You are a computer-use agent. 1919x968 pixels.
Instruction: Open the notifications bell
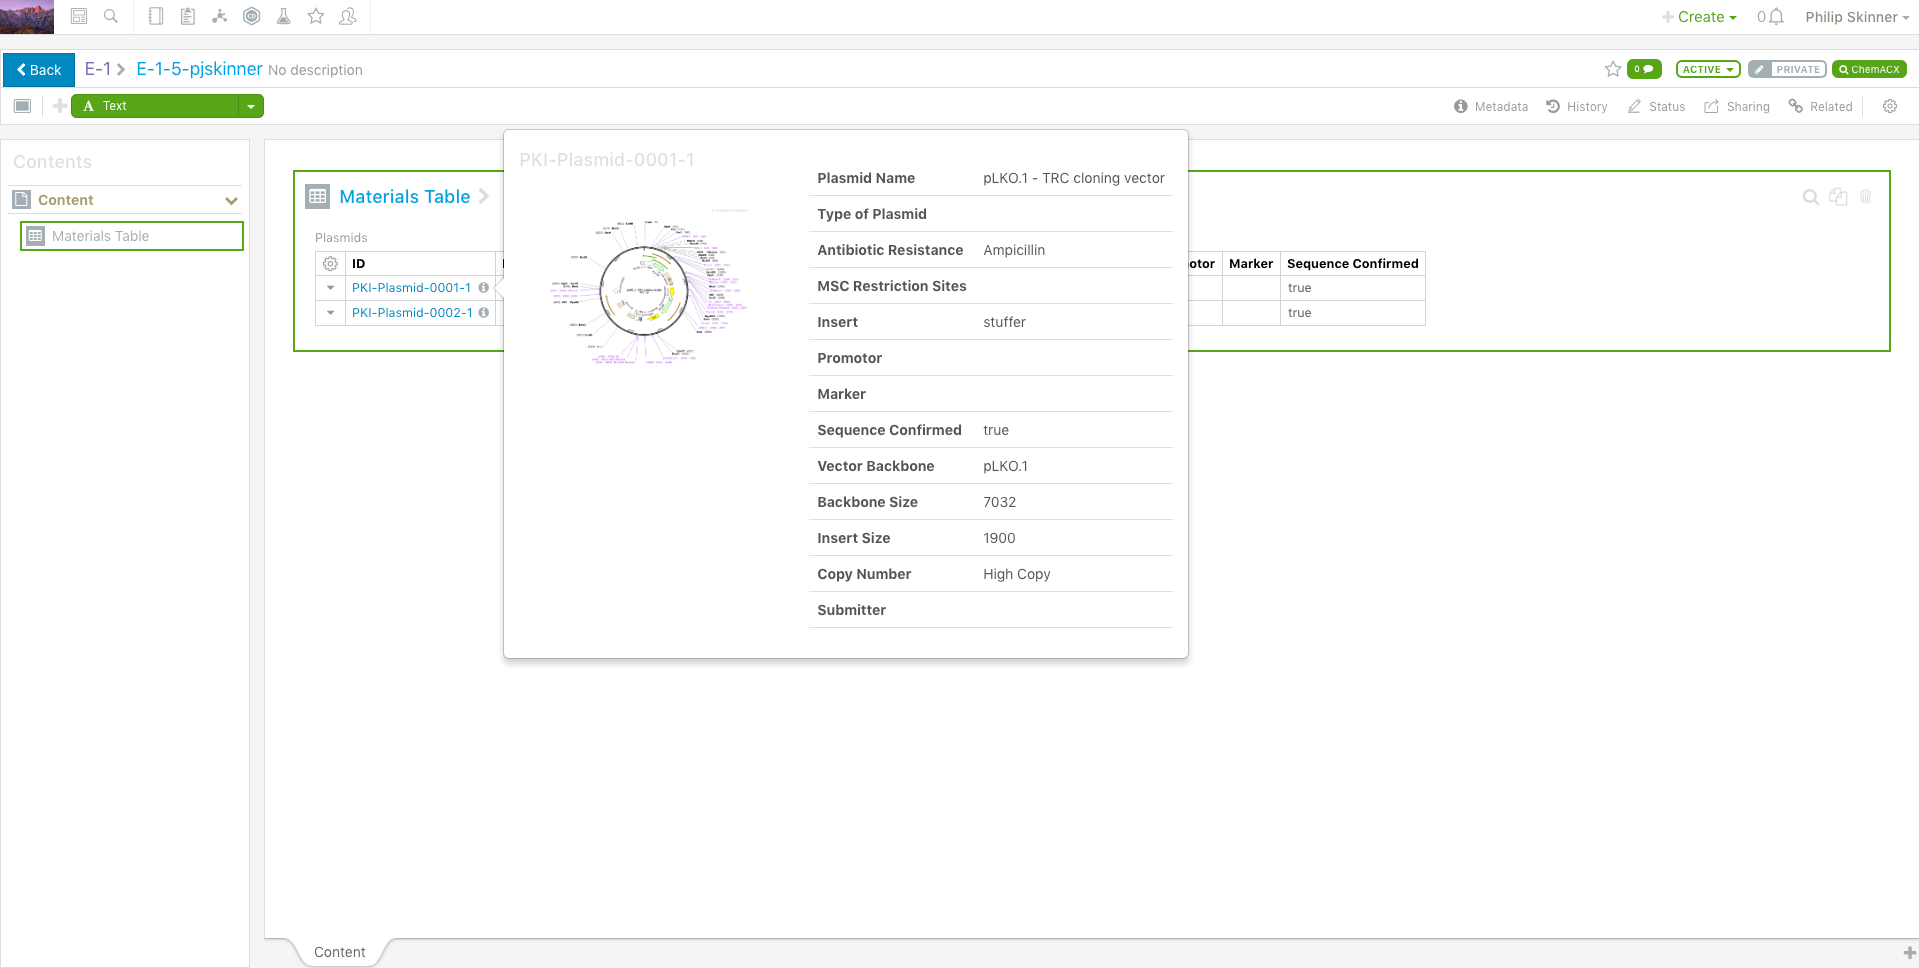coord(1776,17)
